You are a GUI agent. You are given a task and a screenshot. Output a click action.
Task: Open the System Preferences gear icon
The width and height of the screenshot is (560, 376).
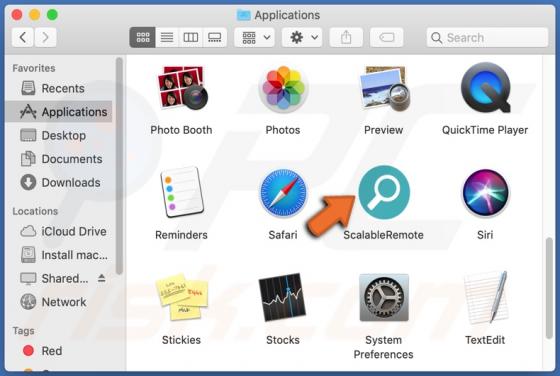point(384,297)
